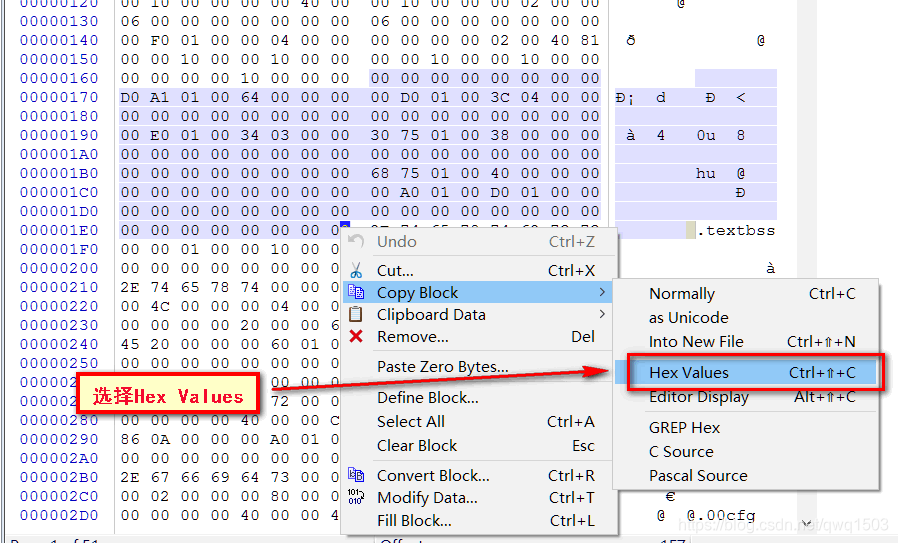Select GREP Hex copy option
898x543 pixels.
[x=746, y=428]
